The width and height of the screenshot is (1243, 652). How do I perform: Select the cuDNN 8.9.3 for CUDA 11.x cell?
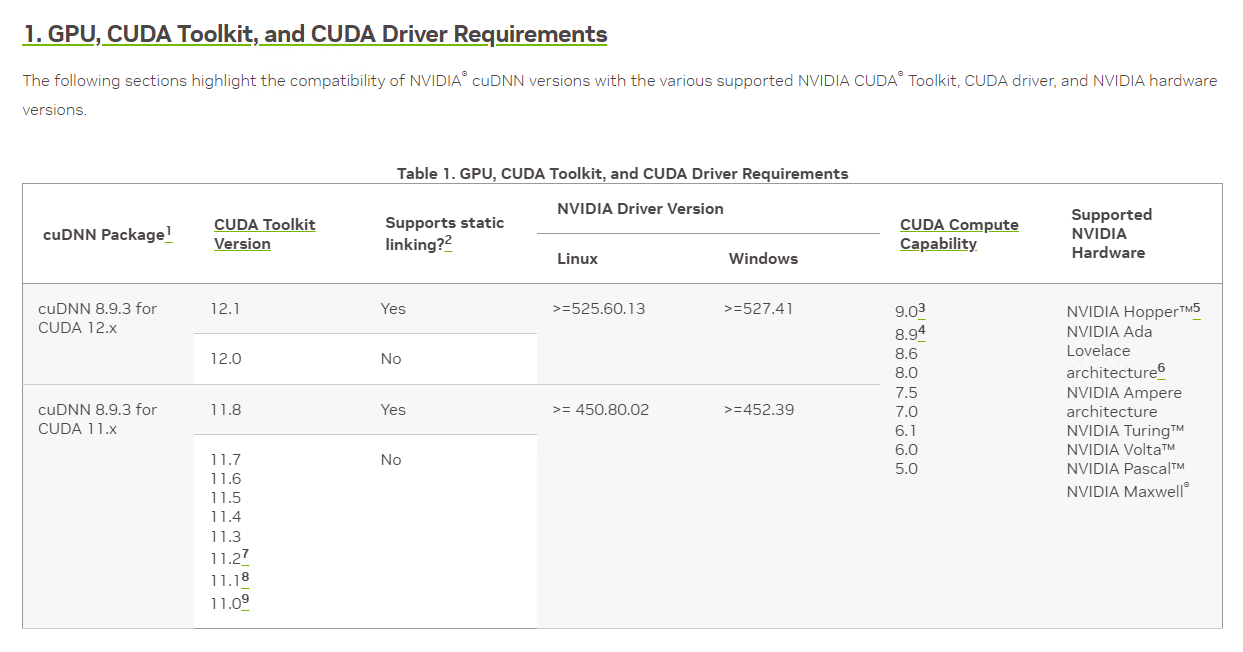97,419
